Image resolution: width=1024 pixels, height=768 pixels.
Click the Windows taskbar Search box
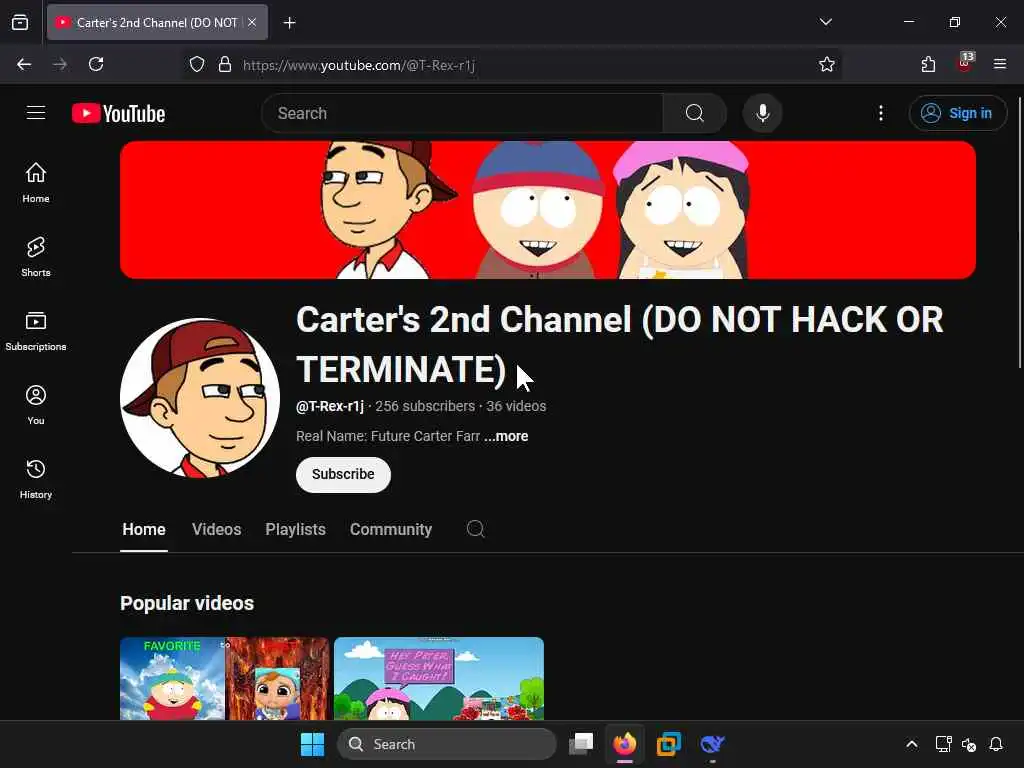coord(447,744)
